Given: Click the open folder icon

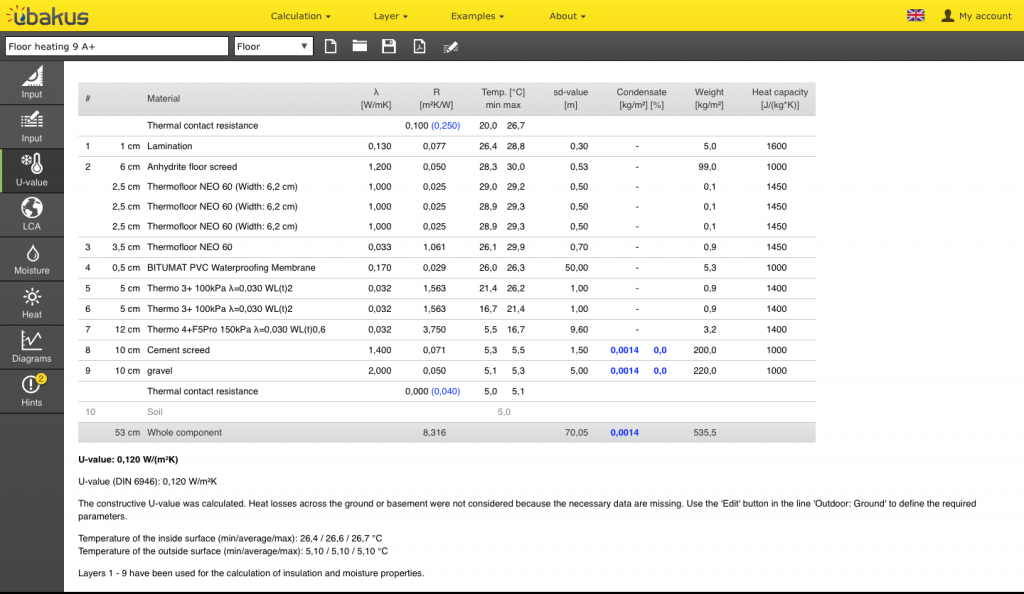Looking at the screenshot, I should [359, 47].
